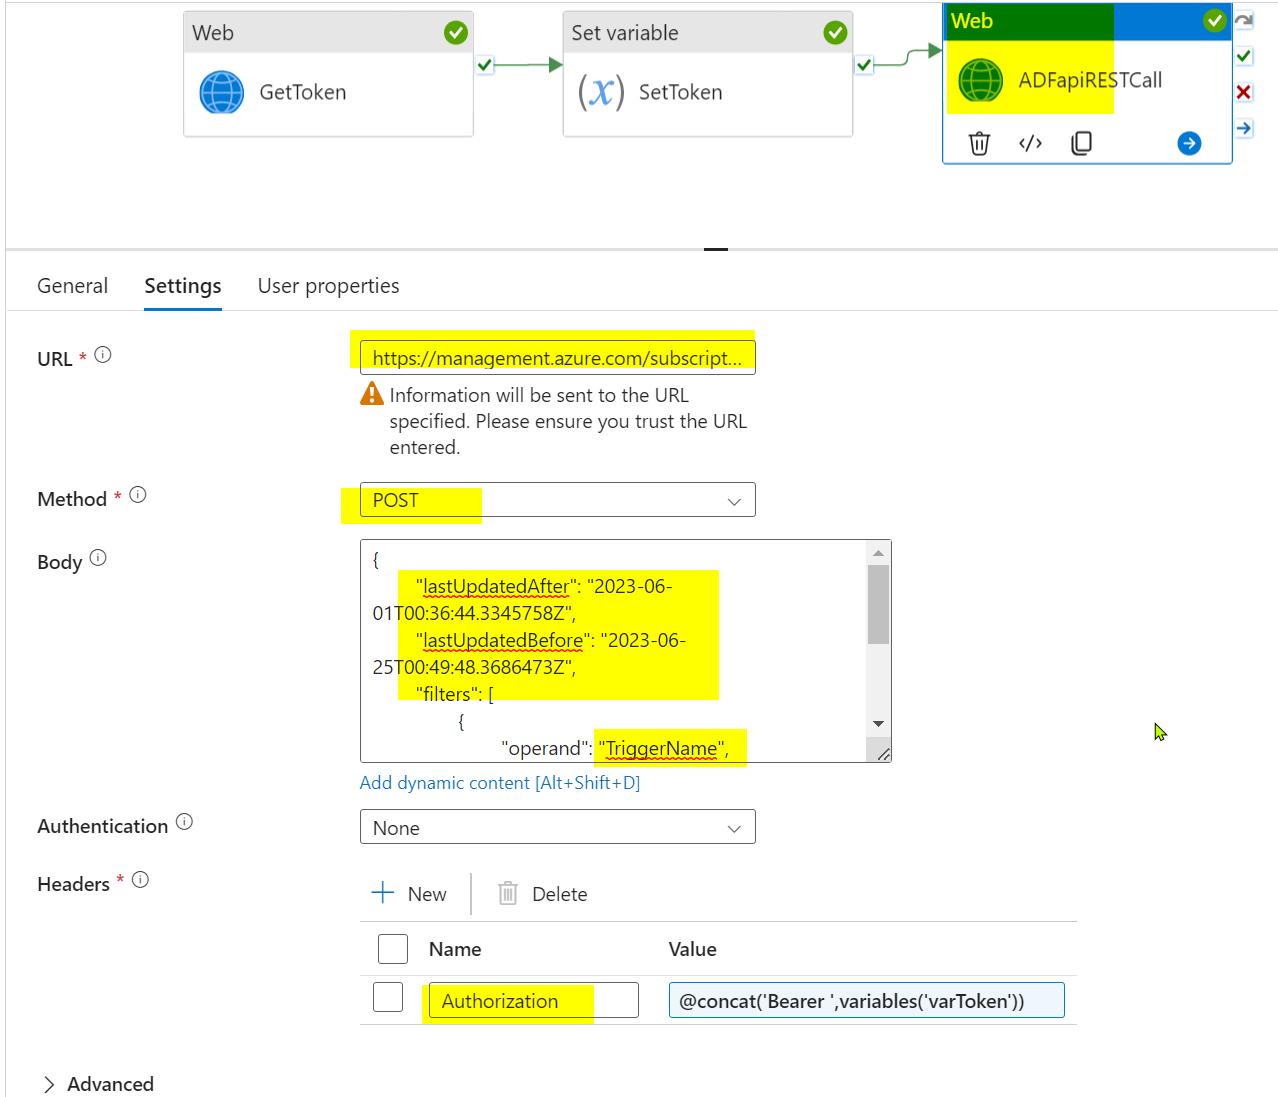Click the Body textarea resize grip
Image resolution: width=1278 pixels, height=1097 pixels.
coord(883,754)
